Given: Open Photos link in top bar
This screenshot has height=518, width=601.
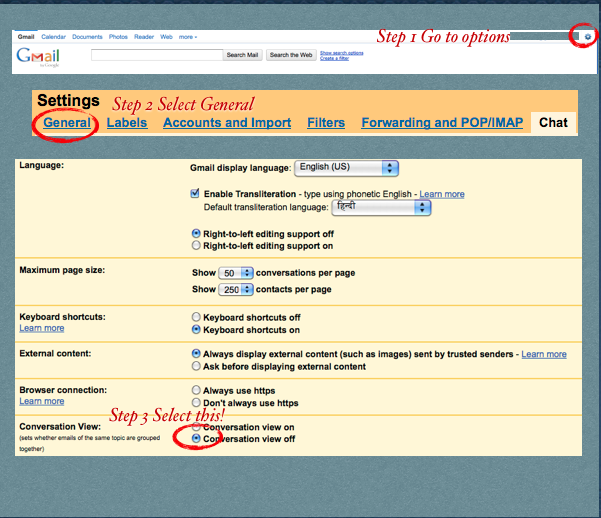Looking at the screenshot, I should click(118, 37).
